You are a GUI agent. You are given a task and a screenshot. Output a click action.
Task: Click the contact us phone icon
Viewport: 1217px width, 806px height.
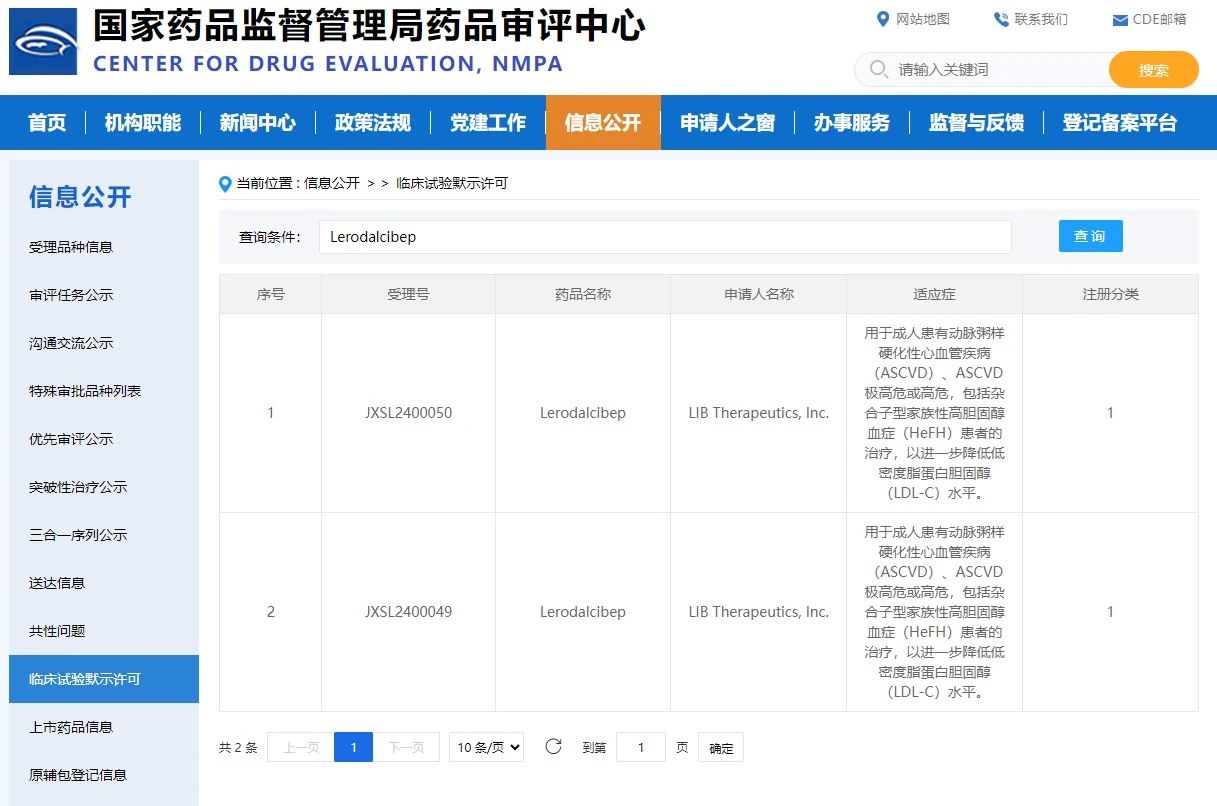1001,19
